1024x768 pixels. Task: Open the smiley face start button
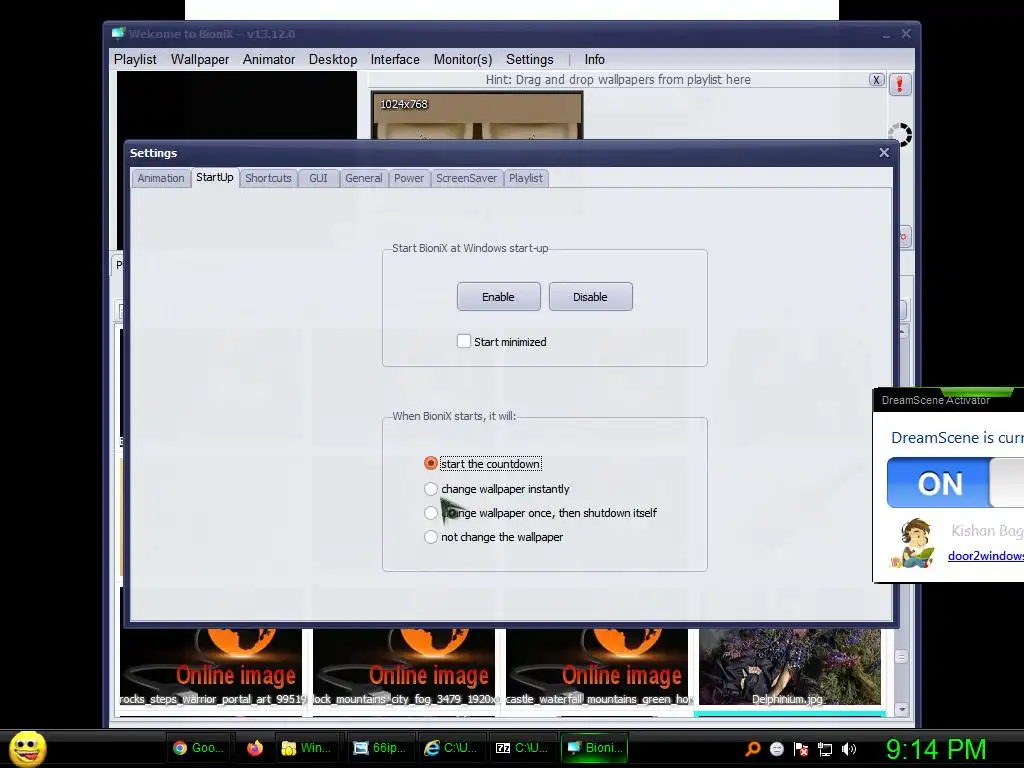point(27,748)
